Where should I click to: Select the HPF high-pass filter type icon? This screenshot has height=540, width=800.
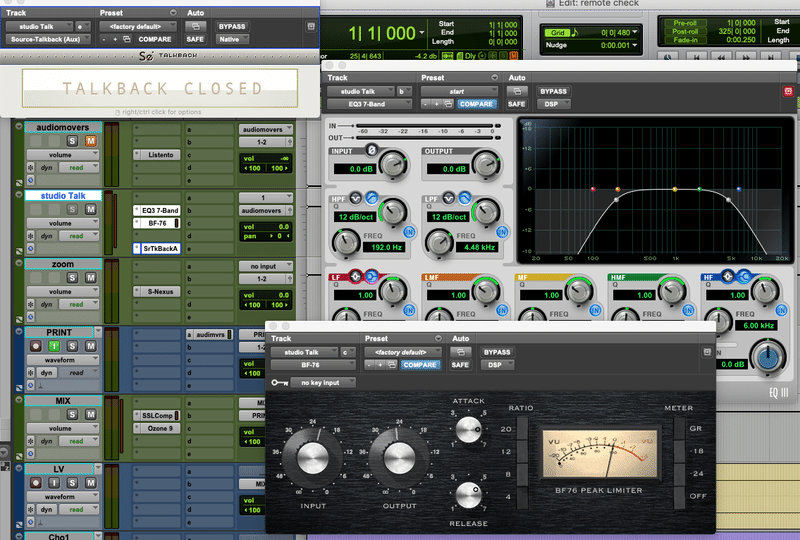(x=371, y=198)
